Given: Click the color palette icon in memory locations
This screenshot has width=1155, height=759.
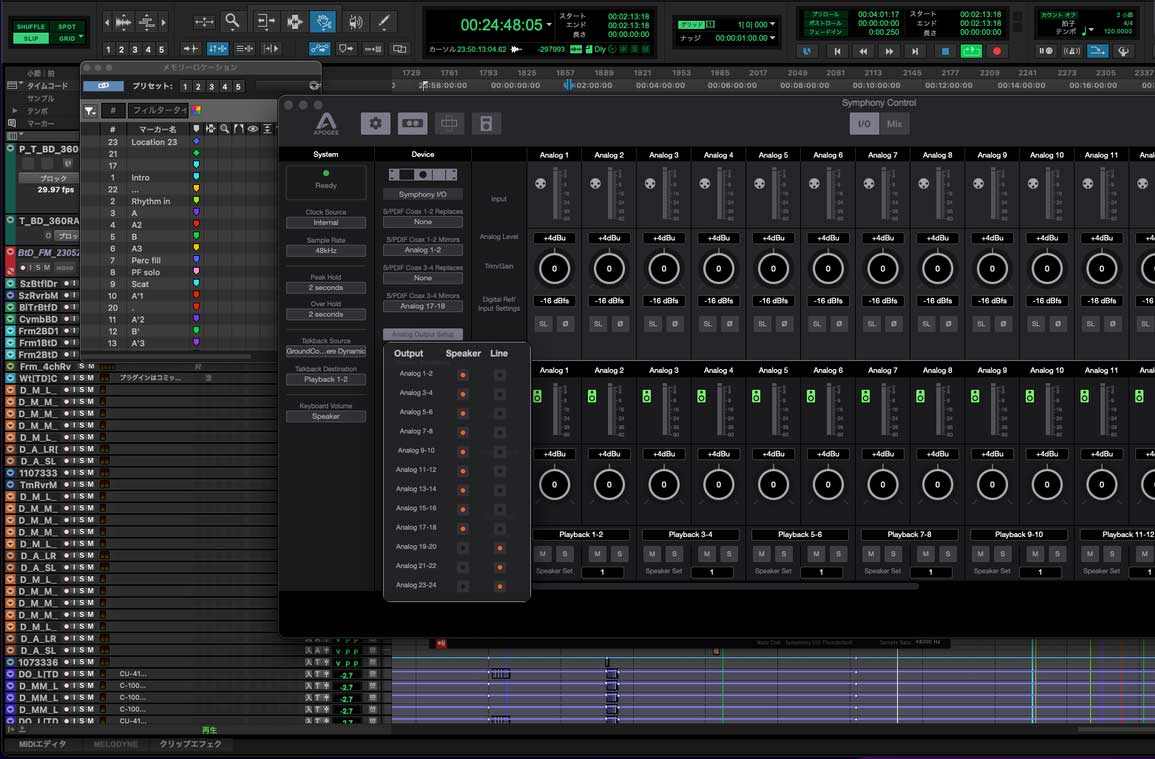Looking at the screenshot, I should coord(196,111).
